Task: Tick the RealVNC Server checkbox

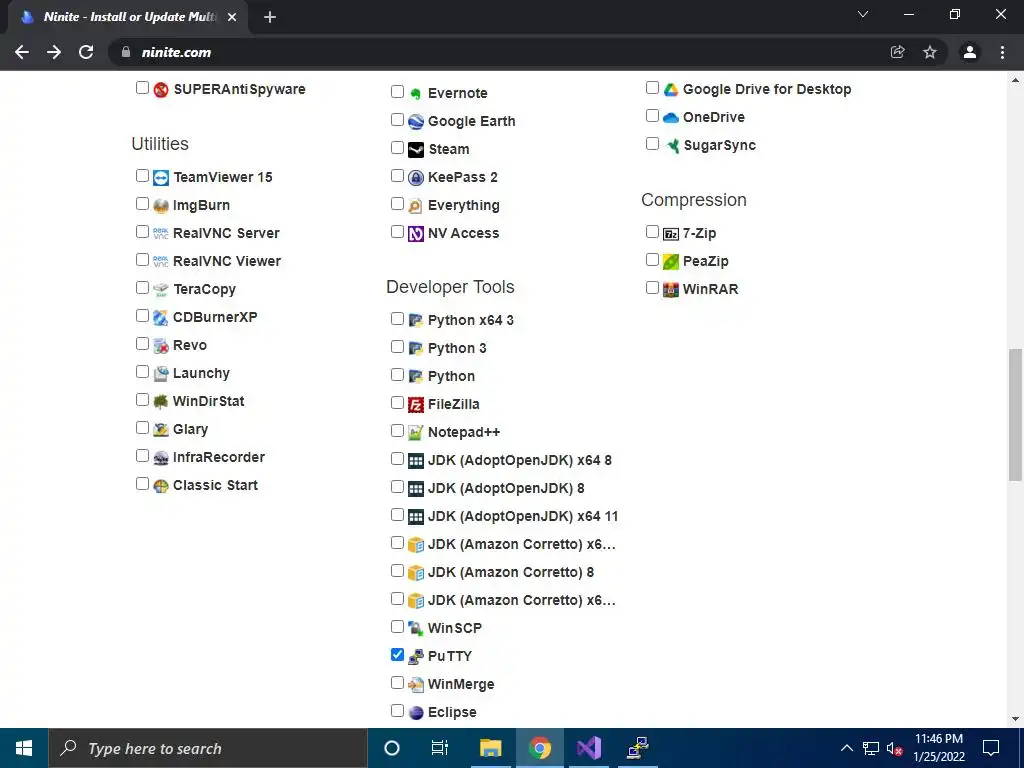Action: 142,231
